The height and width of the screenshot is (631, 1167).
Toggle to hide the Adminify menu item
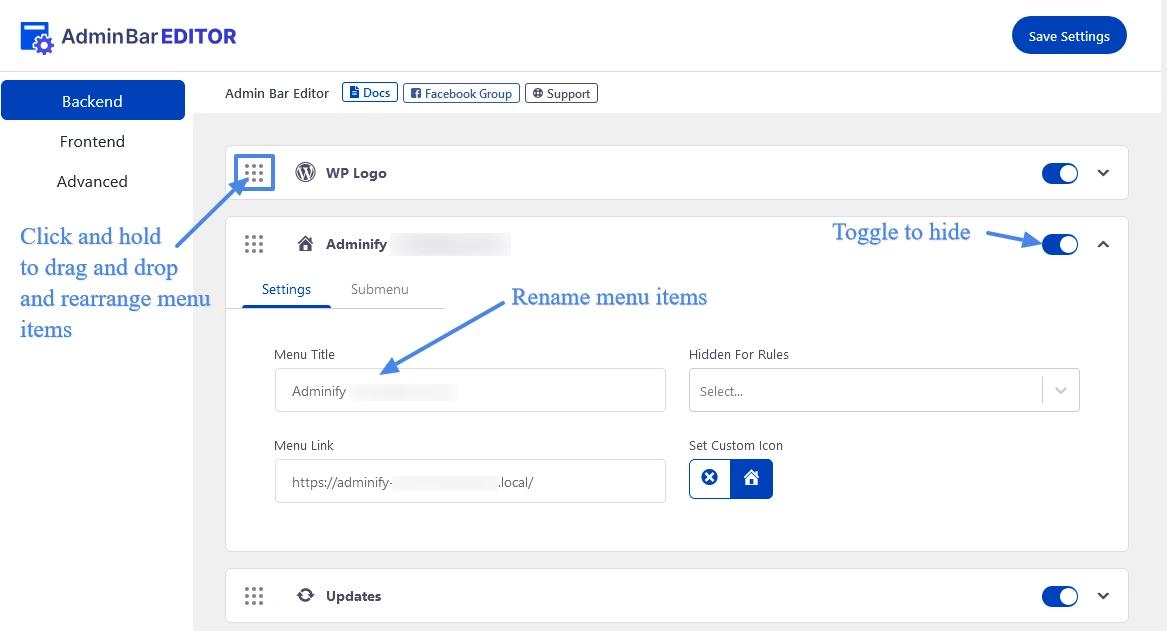(x=1059, y=243)
